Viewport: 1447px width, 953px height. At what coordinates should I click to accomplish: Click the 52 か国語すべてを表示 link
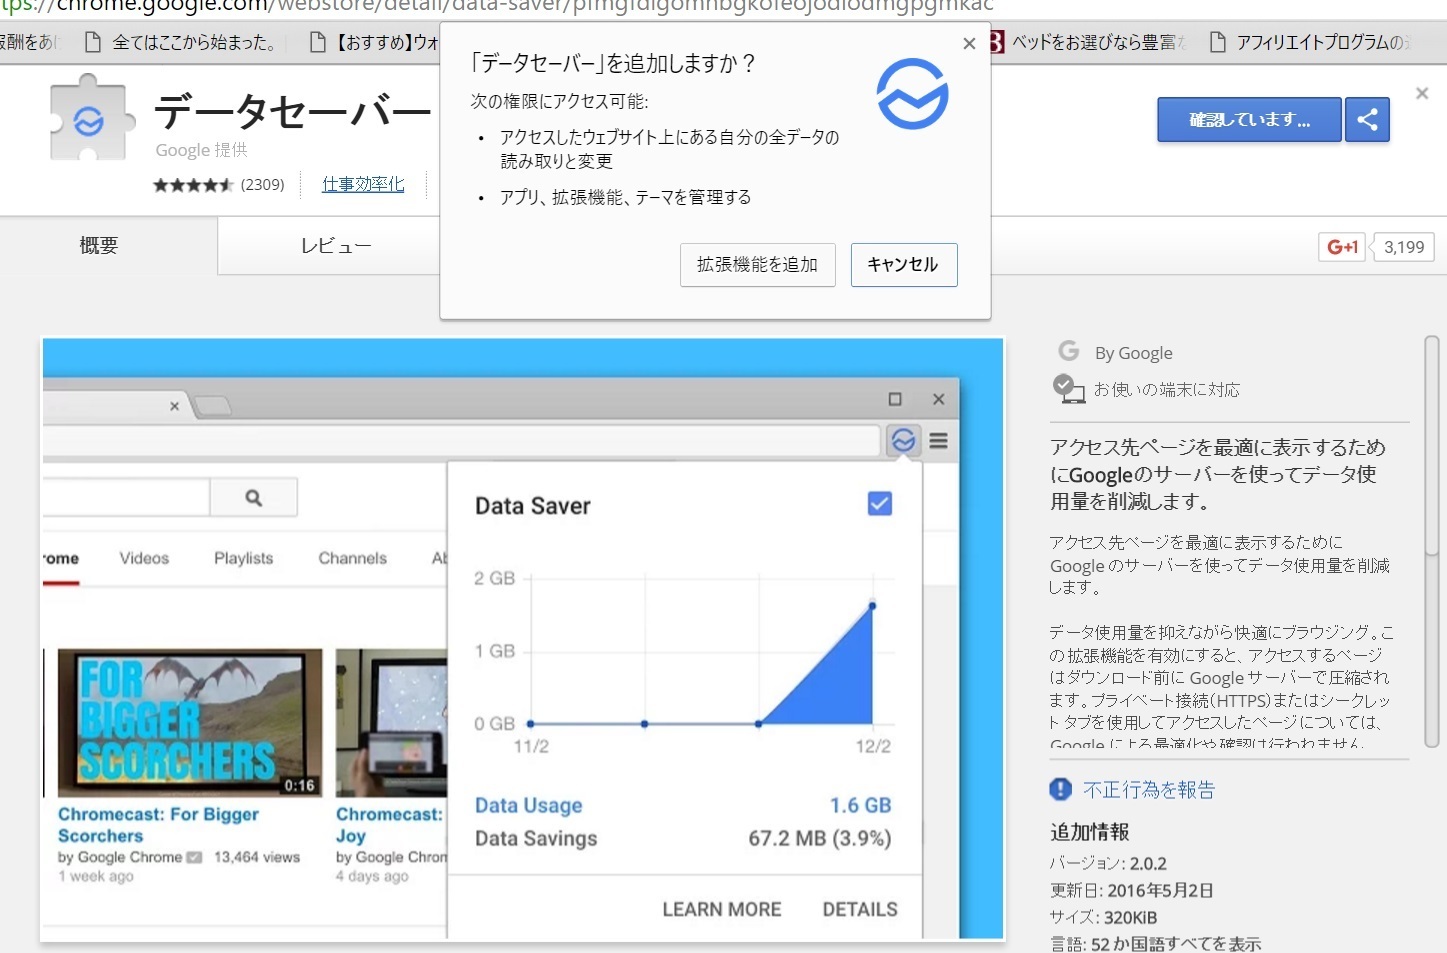tap(1176, 944)
